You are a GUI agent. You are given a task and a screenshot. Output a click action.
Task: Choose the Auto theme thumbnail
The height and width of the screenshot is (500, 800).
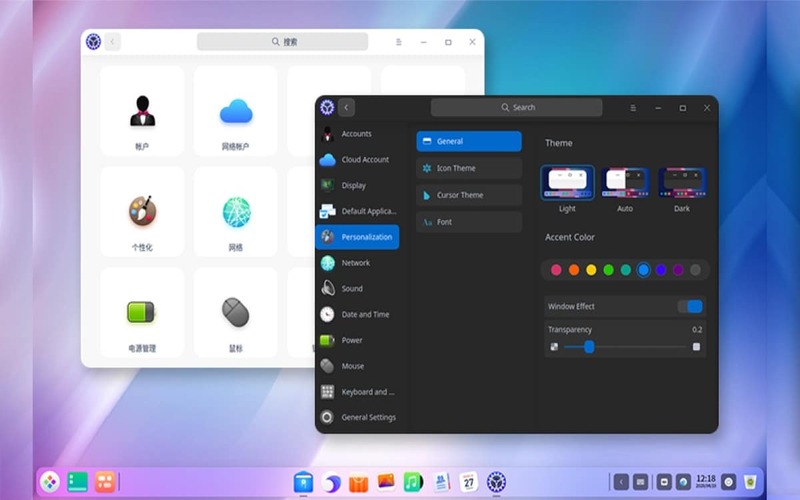pos(625,182)
